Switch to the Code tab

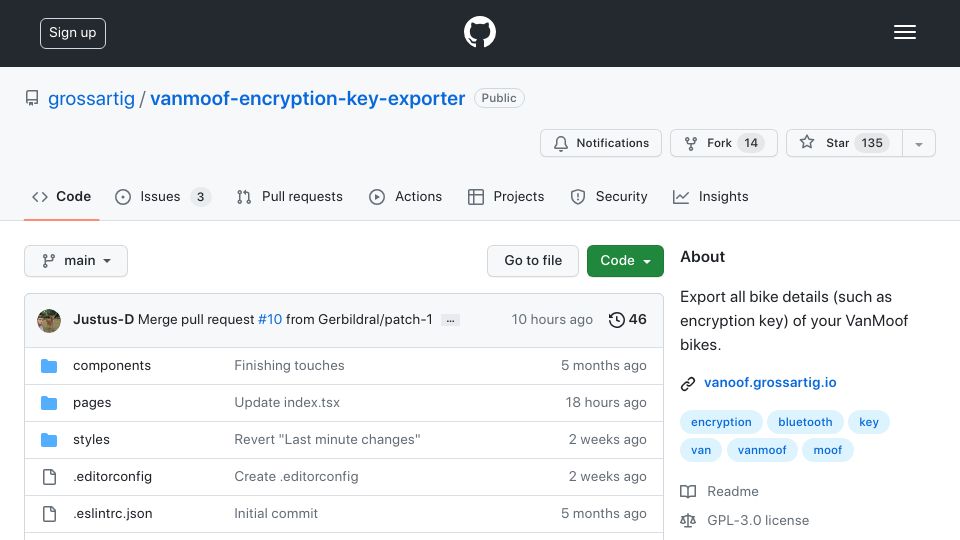pyautogui.click(x=61, y=197)
